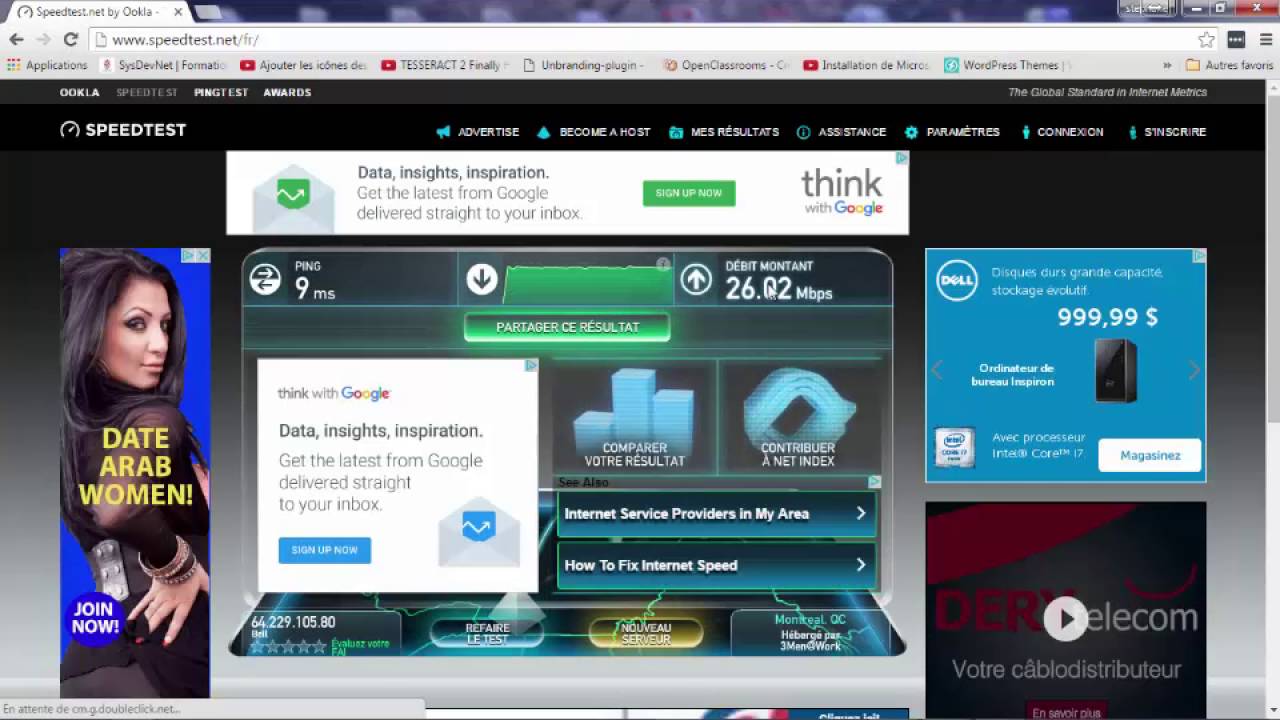Click Sign Up Now in top banner
Screen dimensions: 1280x720
[689, 193]
